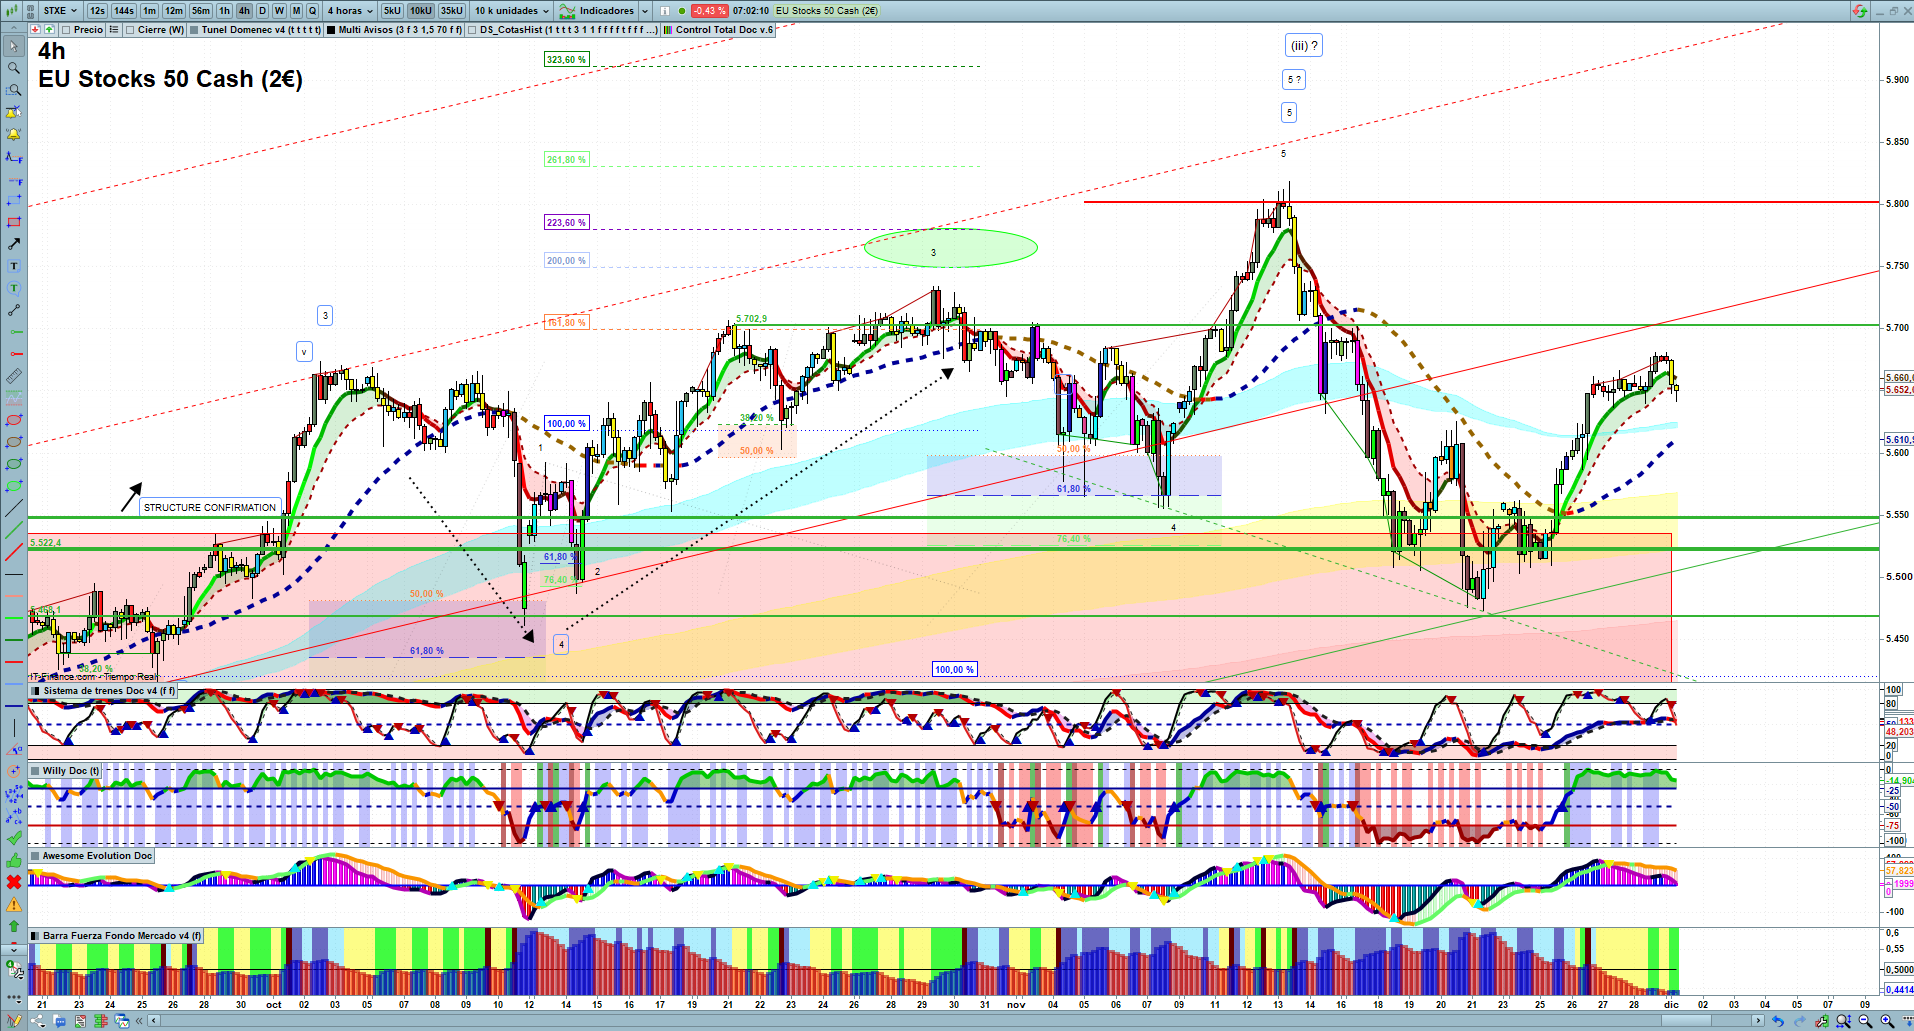The height and width of the screenshot is (1031, 1914).
Task: Select the red diagonal line drawing tool
Action: pos(14,552)
